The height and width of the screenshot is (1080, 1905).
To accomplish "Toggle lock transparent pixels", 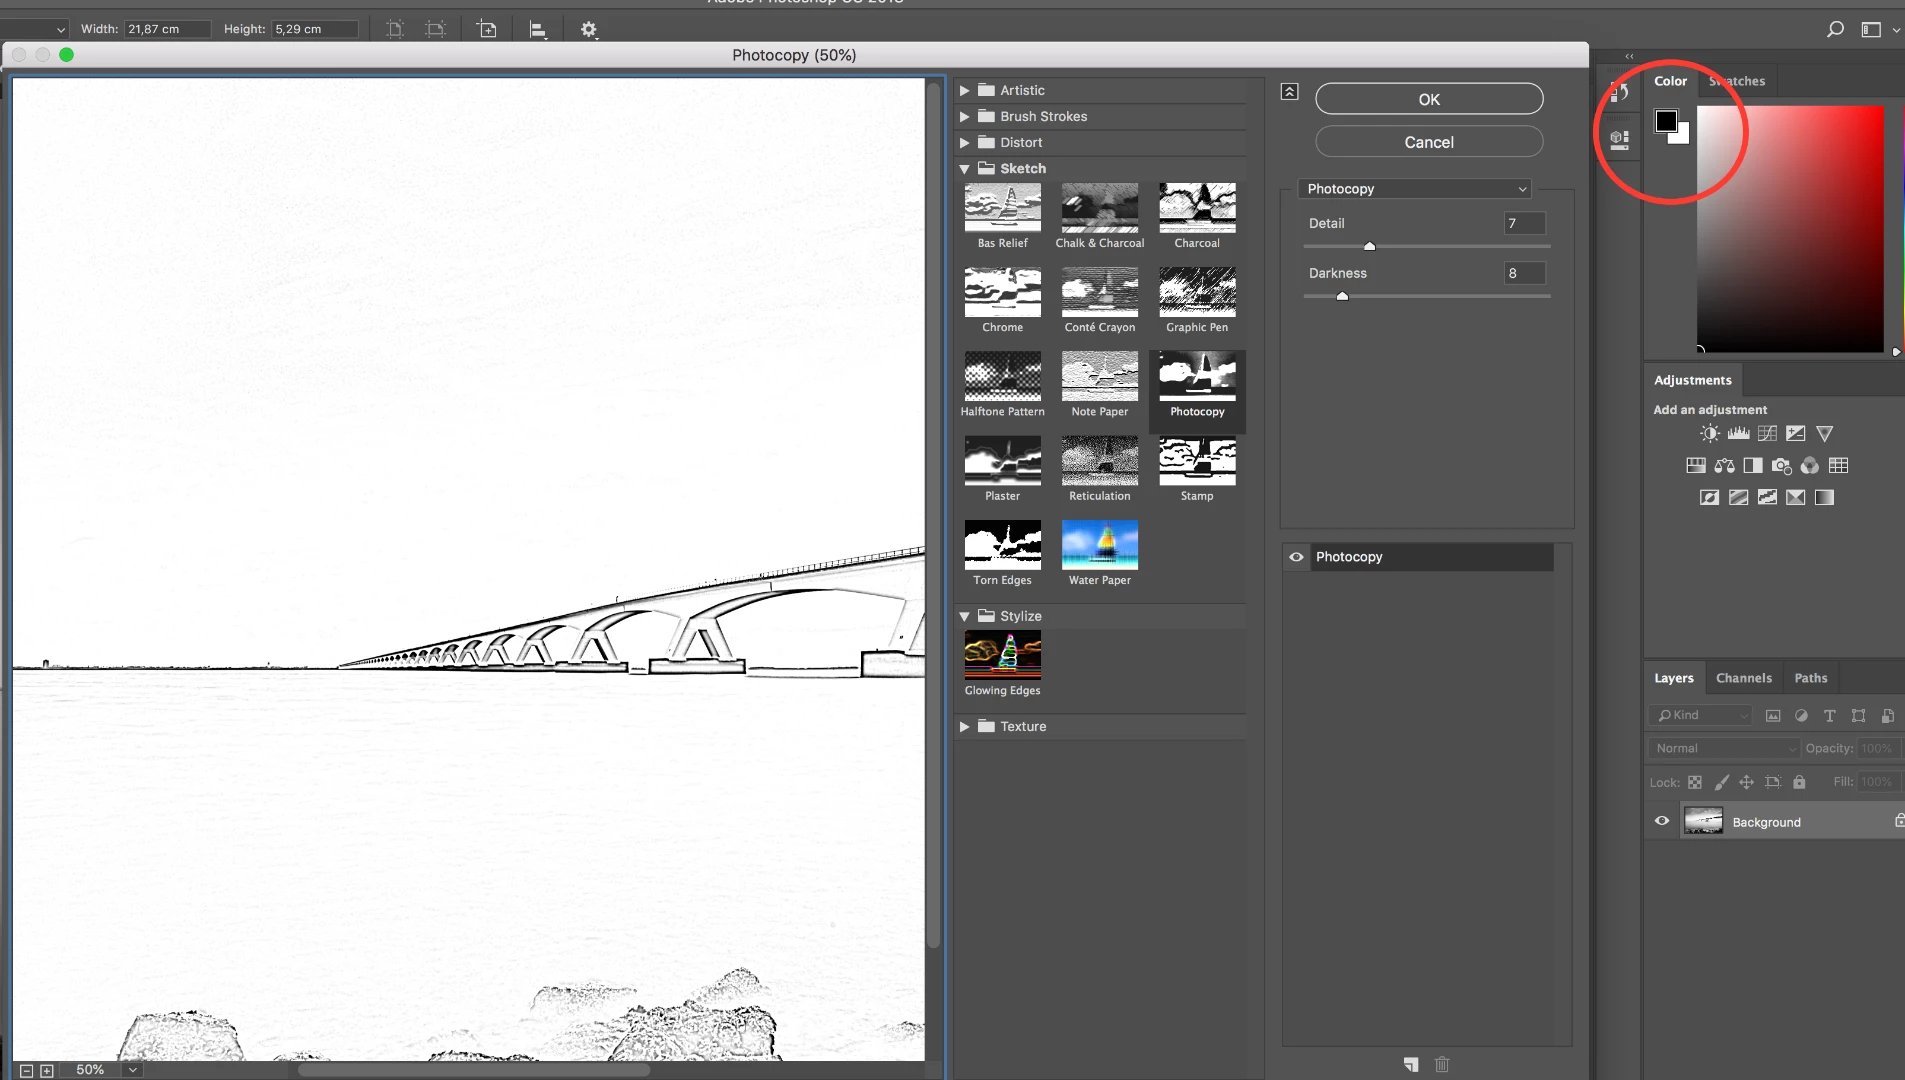I will 1695,782.
